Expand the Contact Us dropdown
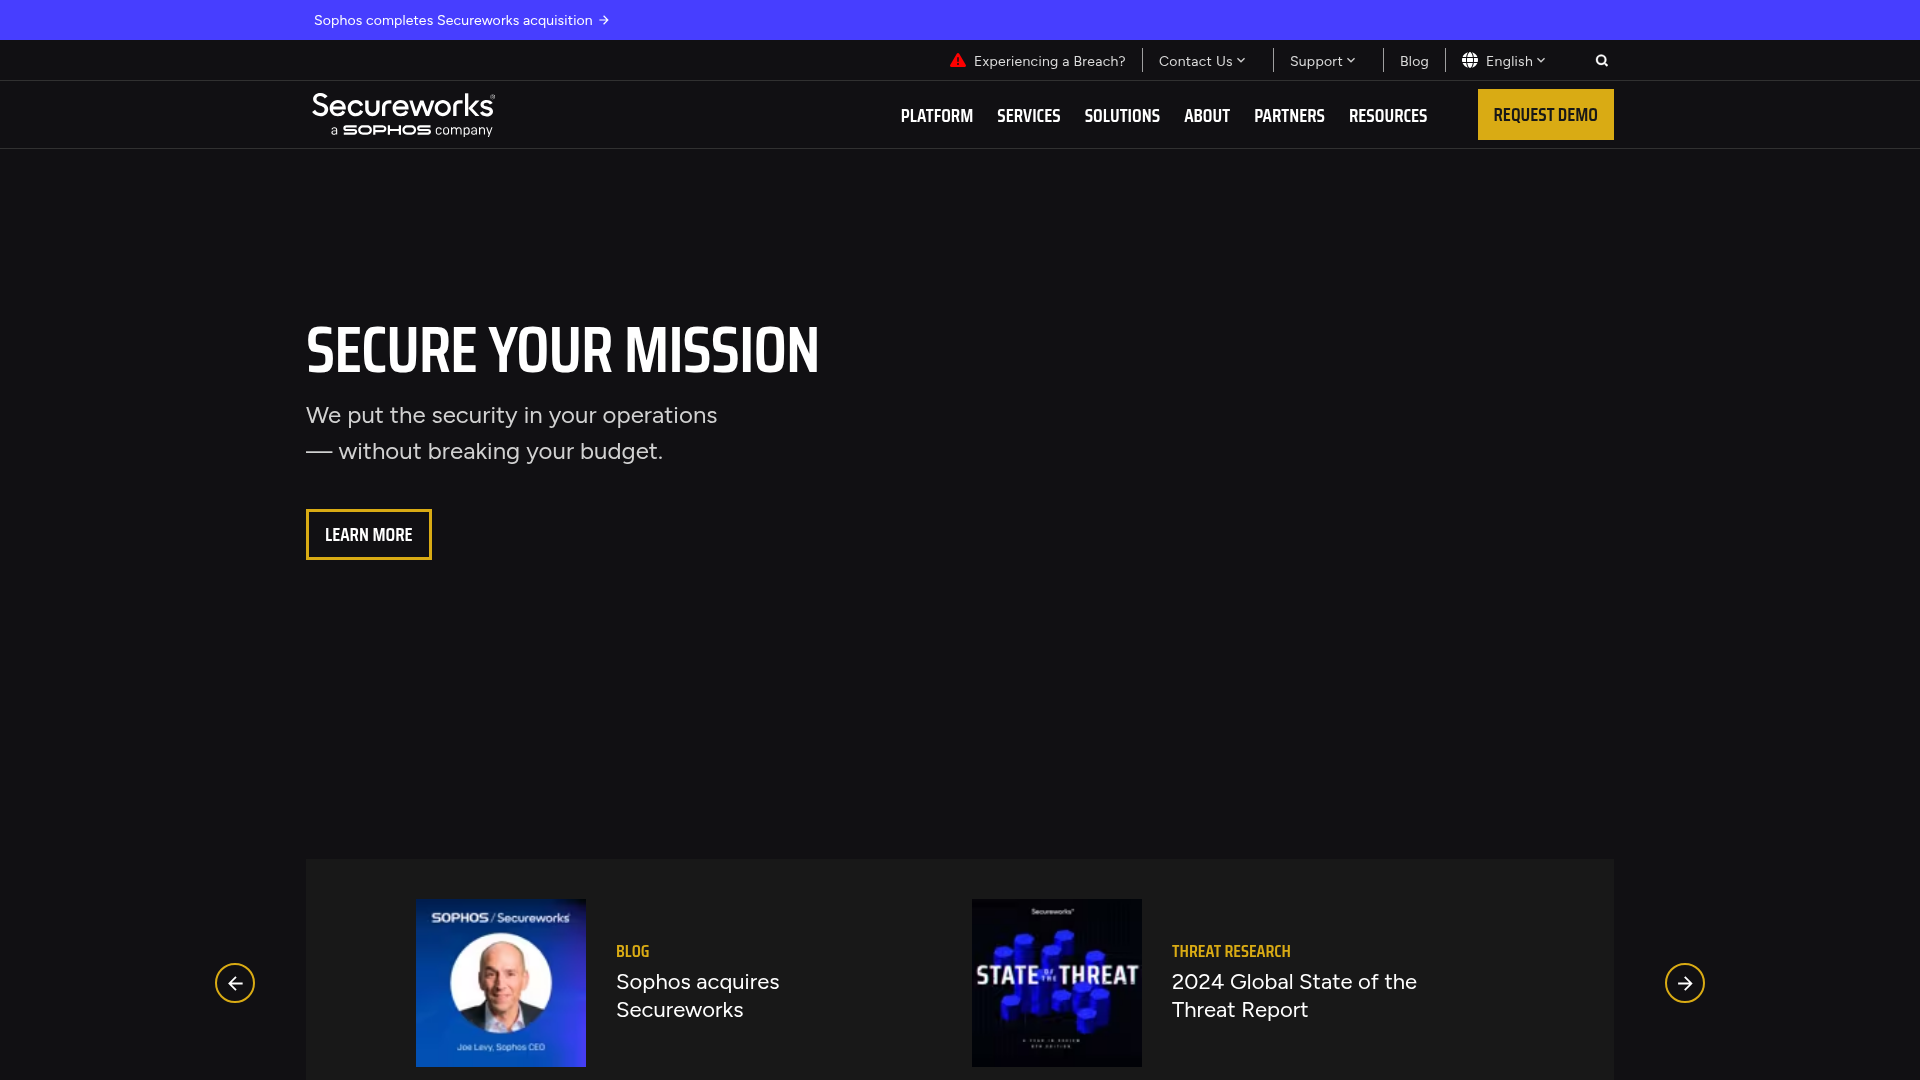This screenshot has height=1080, width=1920. (x=1201, y=60)
